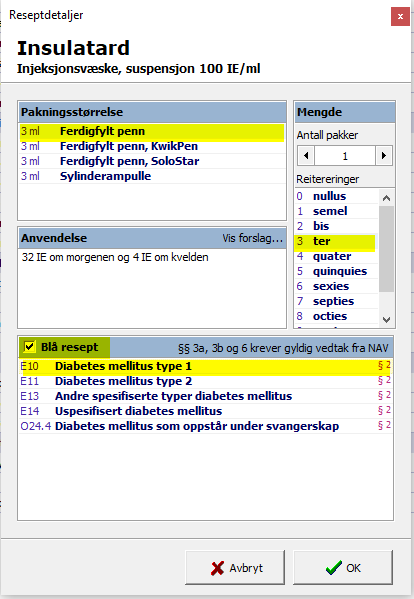Choose 5 quinquies in Reitereringer
This screenshot has width=414, height=599.
point(336,271)
